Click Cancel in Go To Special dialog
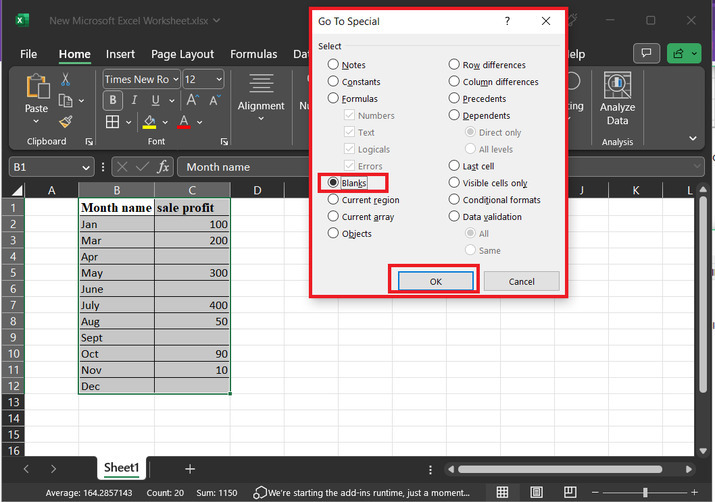This screenshot has height=502, width=715. [x=521, y=282]
